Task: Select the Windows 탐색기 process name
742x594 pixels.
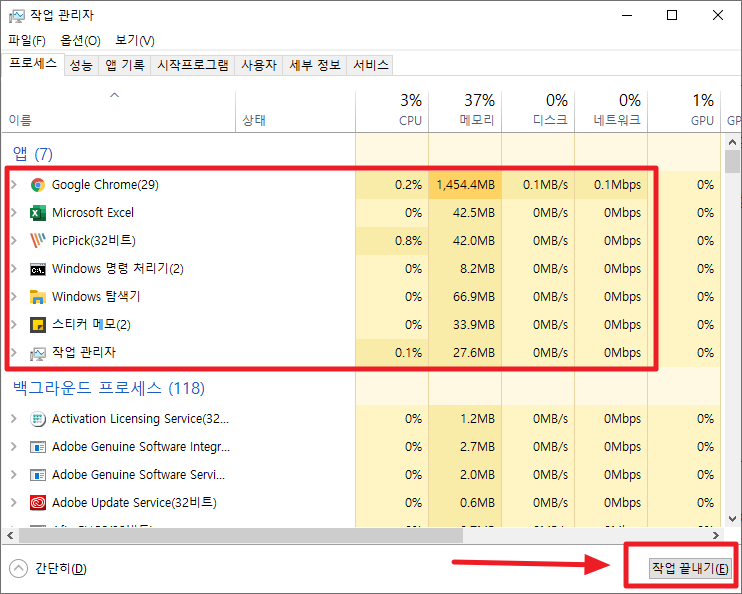Action: coord(96,297)
